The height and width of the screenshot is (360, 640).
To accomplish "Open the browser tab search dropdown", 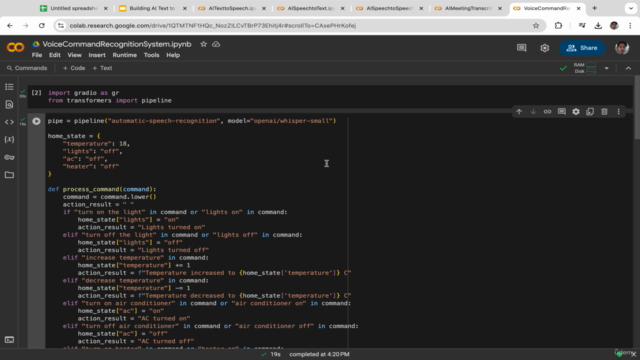I will [631, 8].
